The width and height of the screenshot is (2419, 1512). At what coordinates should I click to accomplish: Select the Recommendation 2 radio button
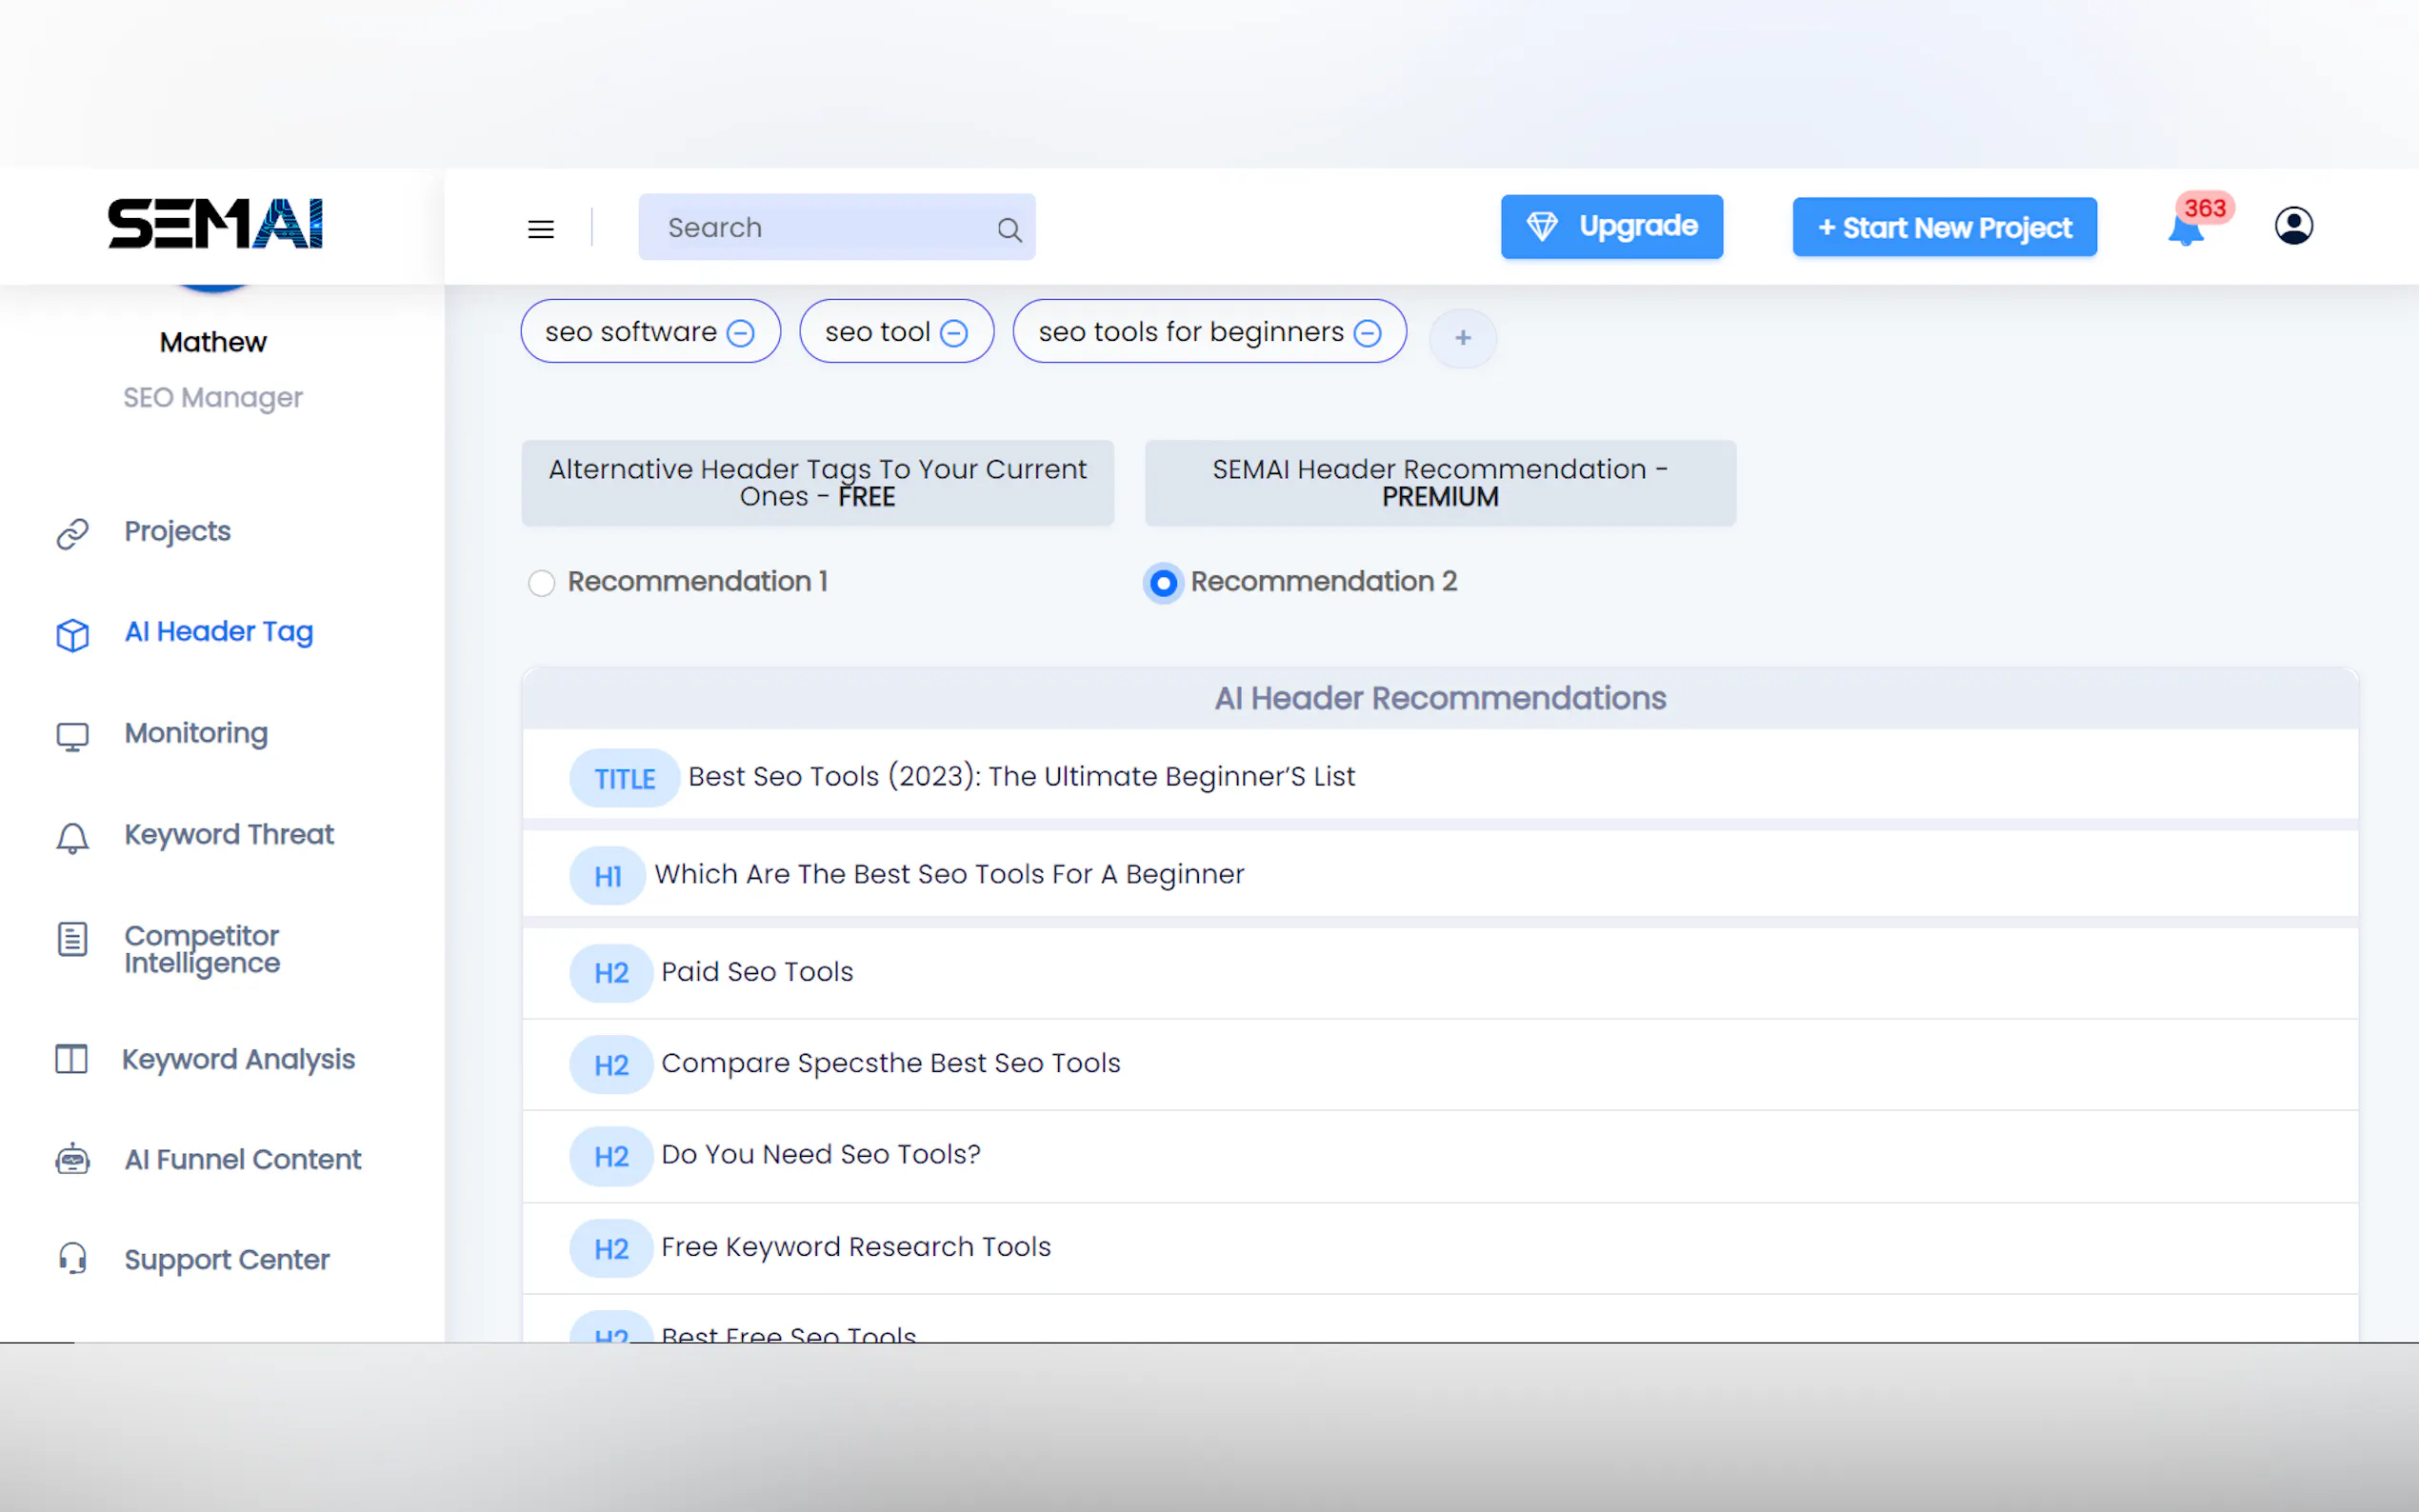click(1163, 583)
